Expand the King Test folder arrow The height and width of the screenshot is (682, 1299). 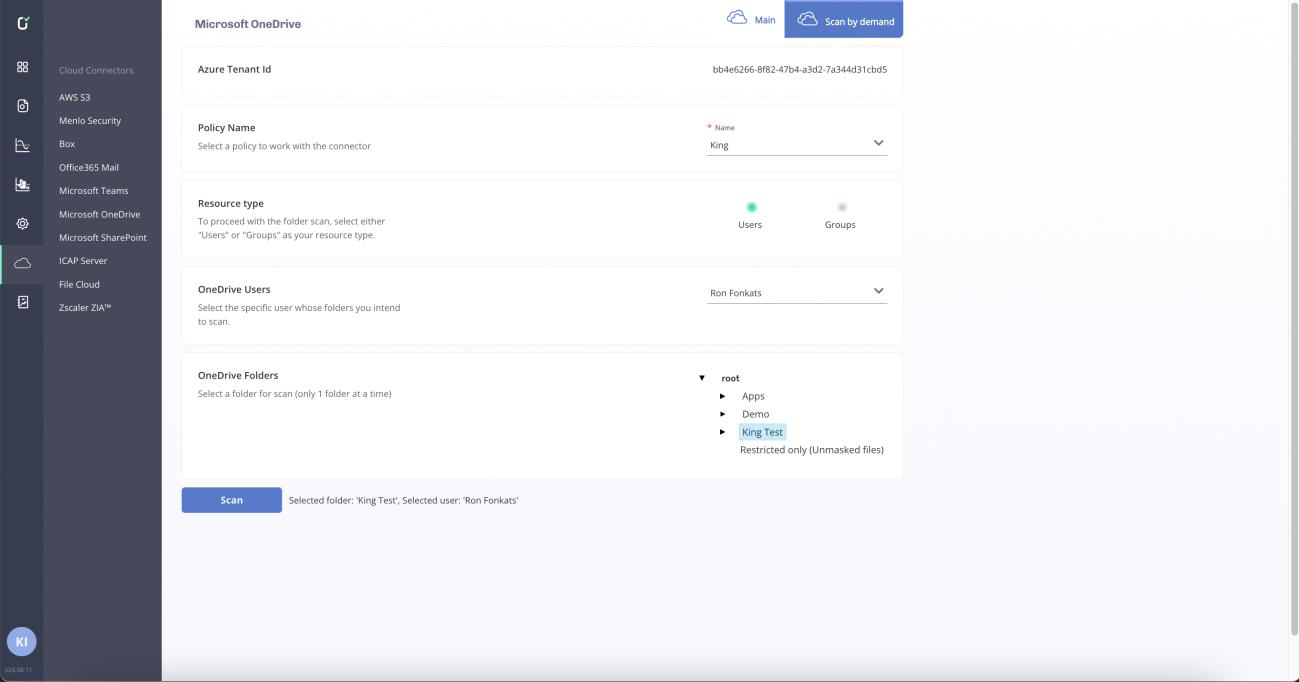coord(723,432)
